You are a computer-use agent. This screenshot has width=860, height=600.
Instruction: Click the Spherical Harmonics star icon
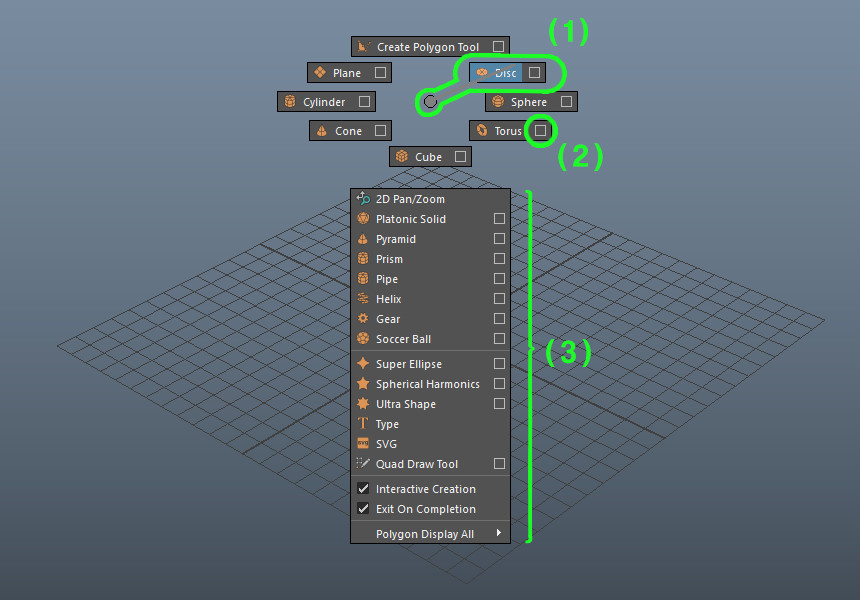pyautogui.click(x=363, y=383)
